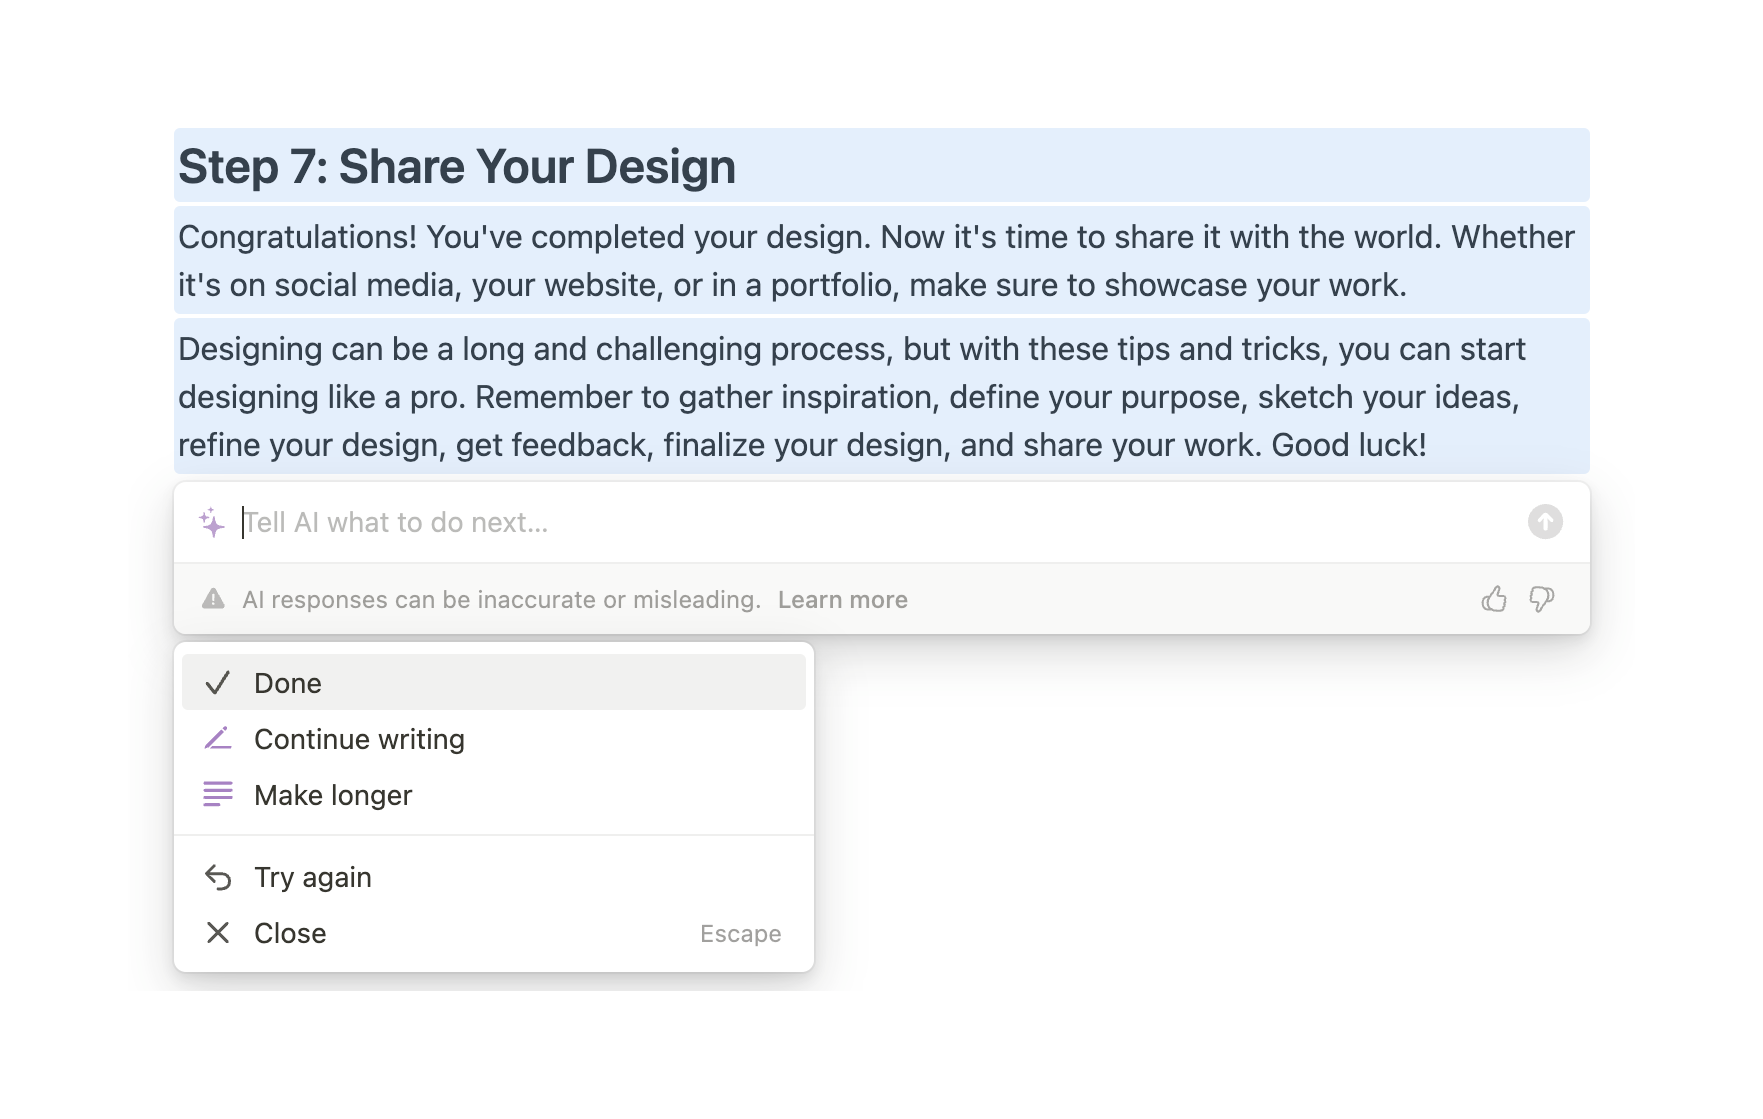Choose the Continue writing option
Viewport: 1763px width, 1119px height.
tap(359, 739)
